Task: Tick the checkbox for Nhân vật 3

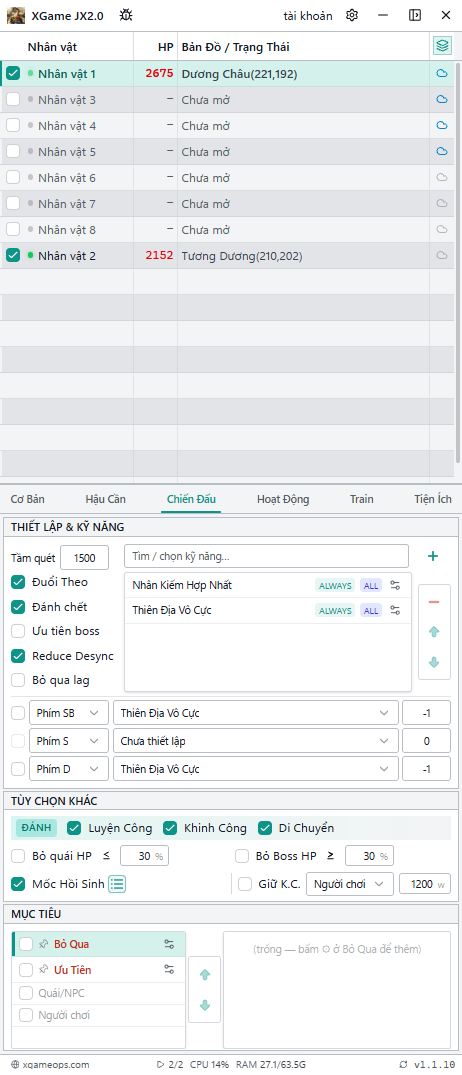Action: click(13, 99)
